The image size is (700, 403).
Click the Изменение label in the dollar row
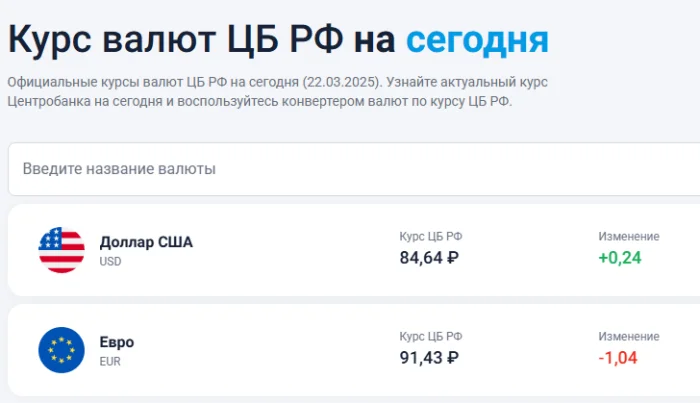tap(629, 236)
